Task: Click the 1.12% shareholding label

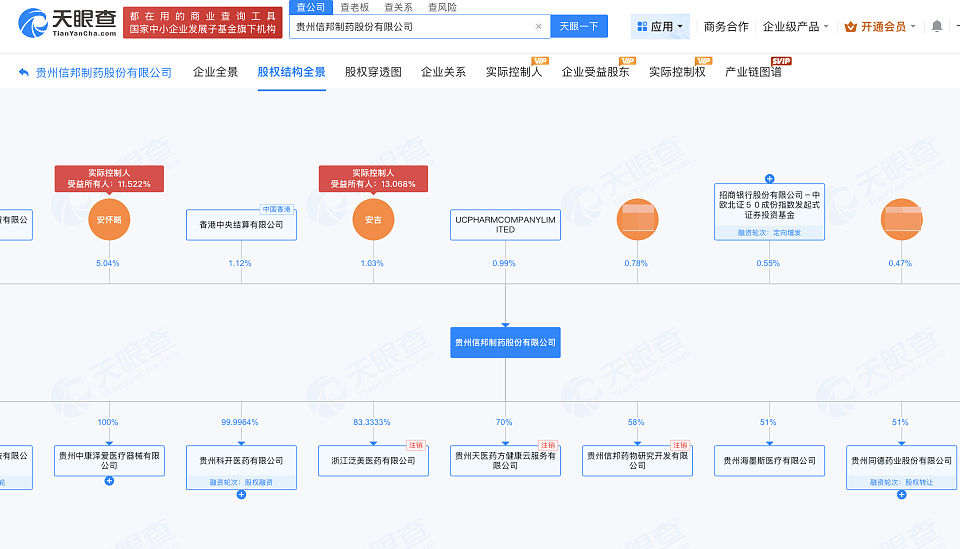Action: 240,263
